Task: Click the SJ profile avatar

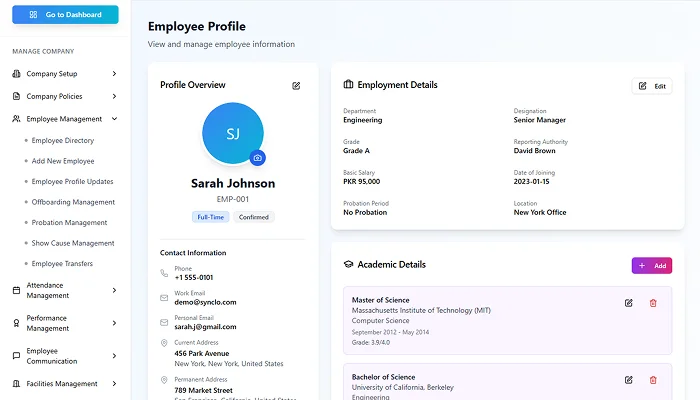Action: [x=232, y=133]
